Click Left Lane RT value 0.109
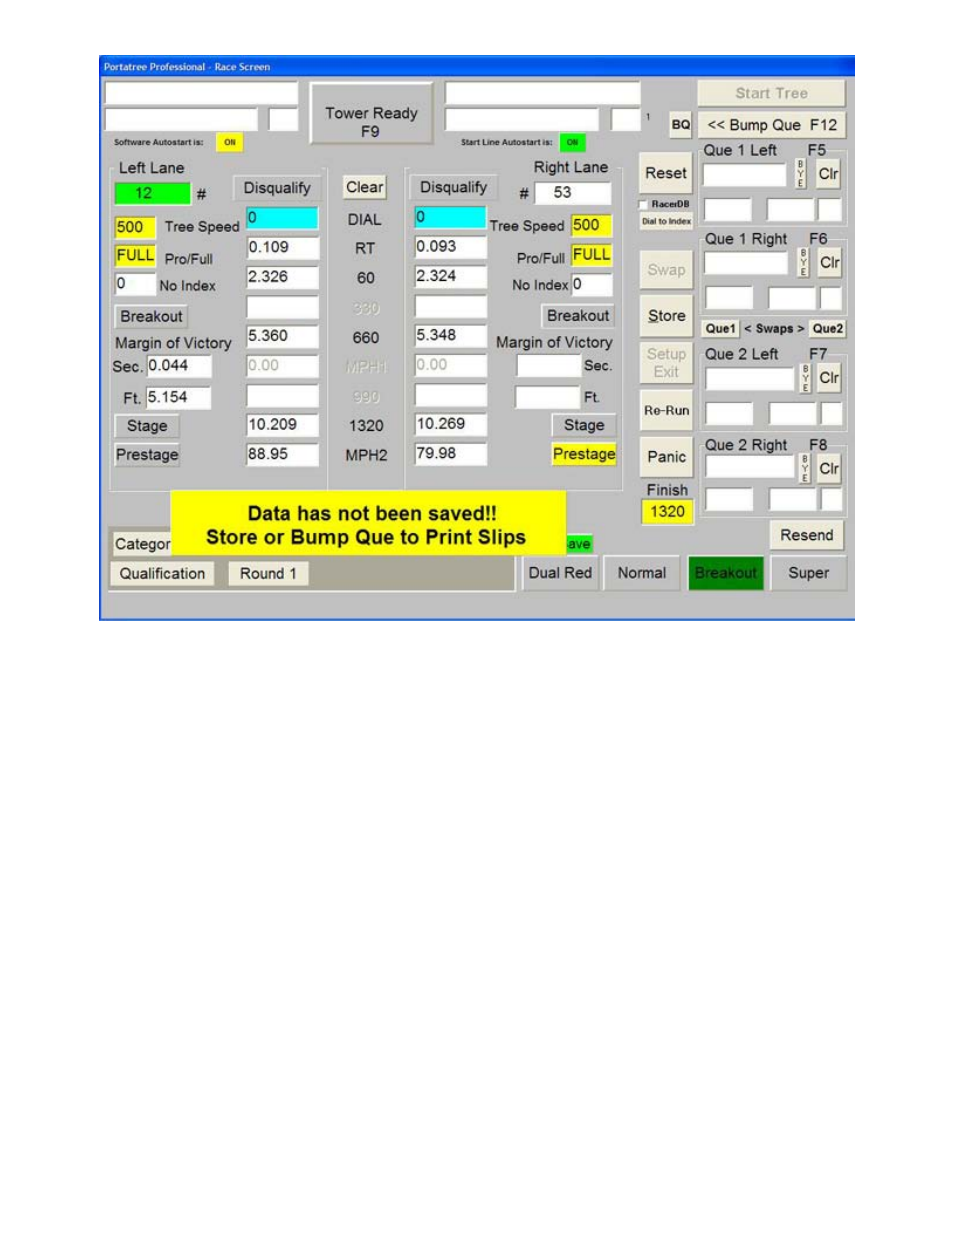 click(x=282, y=248)
